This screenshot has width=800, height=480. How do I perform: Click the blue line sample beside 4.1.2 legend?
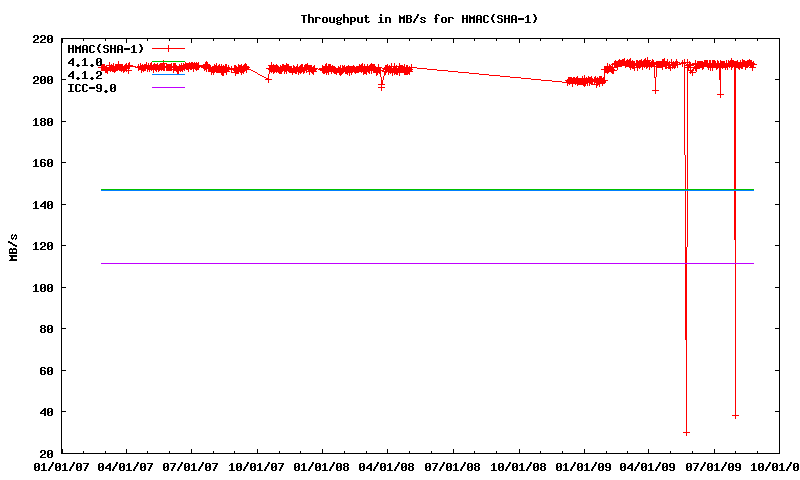pos(168,75)
